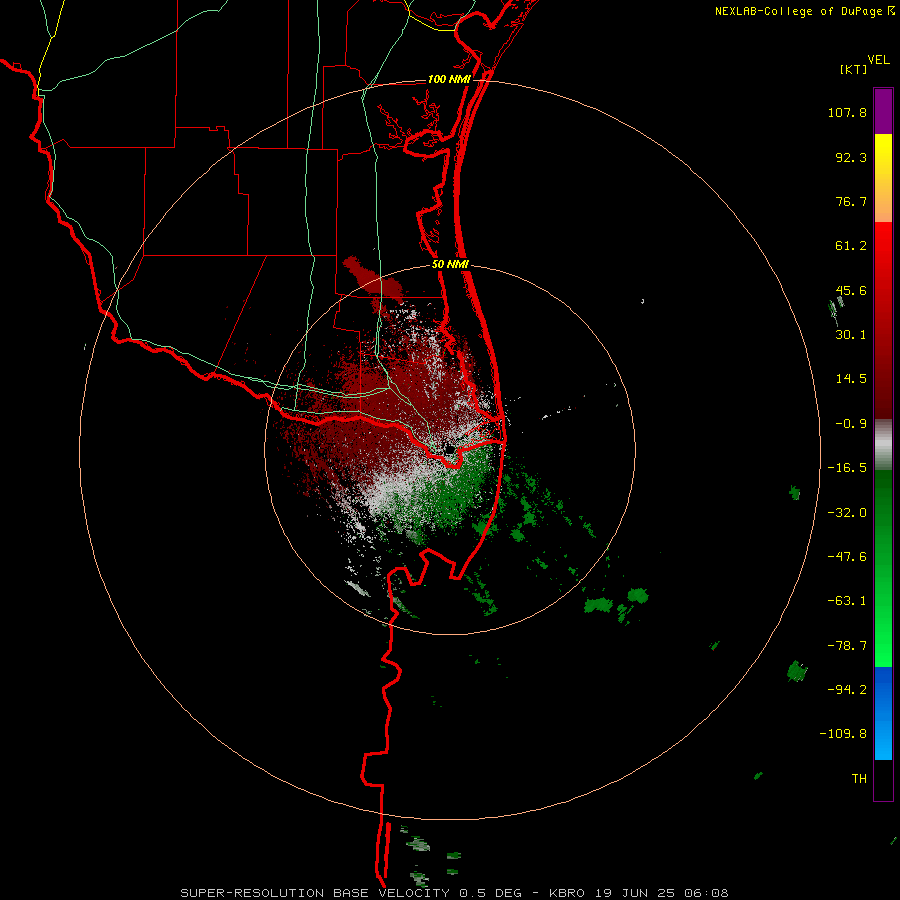Click the -47.6 velocity scale value
900x900 pixels.
[847, 557]
